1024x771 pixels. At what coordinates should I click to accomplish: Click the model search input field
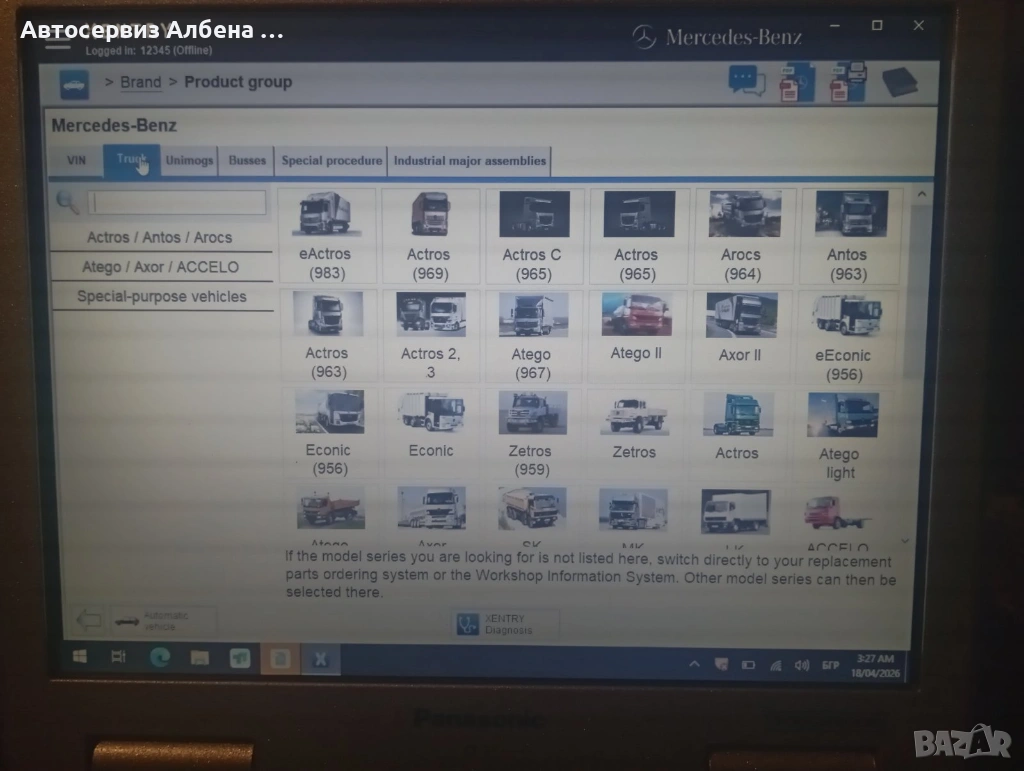coord(177,203)
